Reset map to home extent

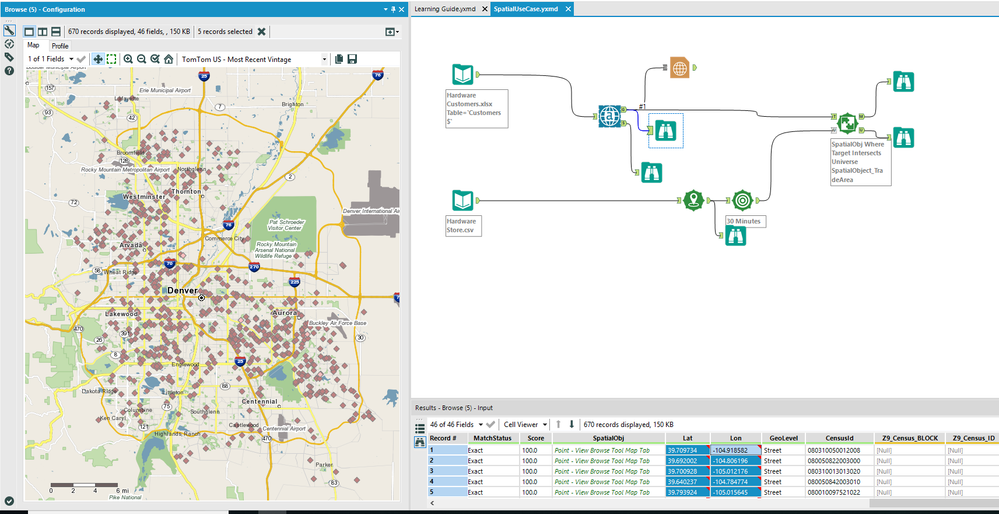168,59
